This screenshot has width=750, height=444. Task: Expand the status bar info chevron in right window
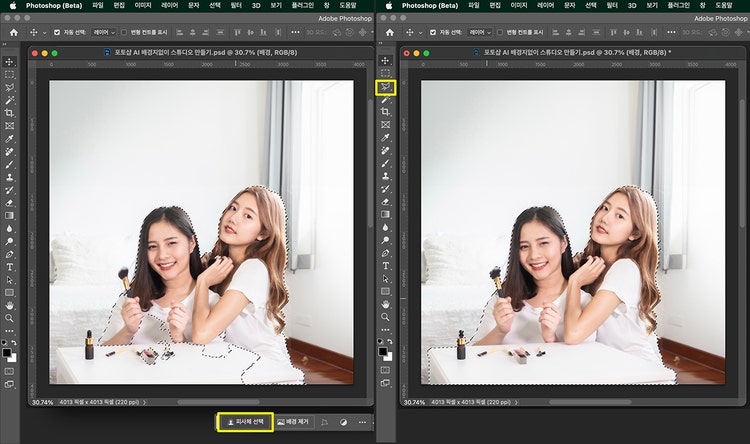click(x=516, y=402)
